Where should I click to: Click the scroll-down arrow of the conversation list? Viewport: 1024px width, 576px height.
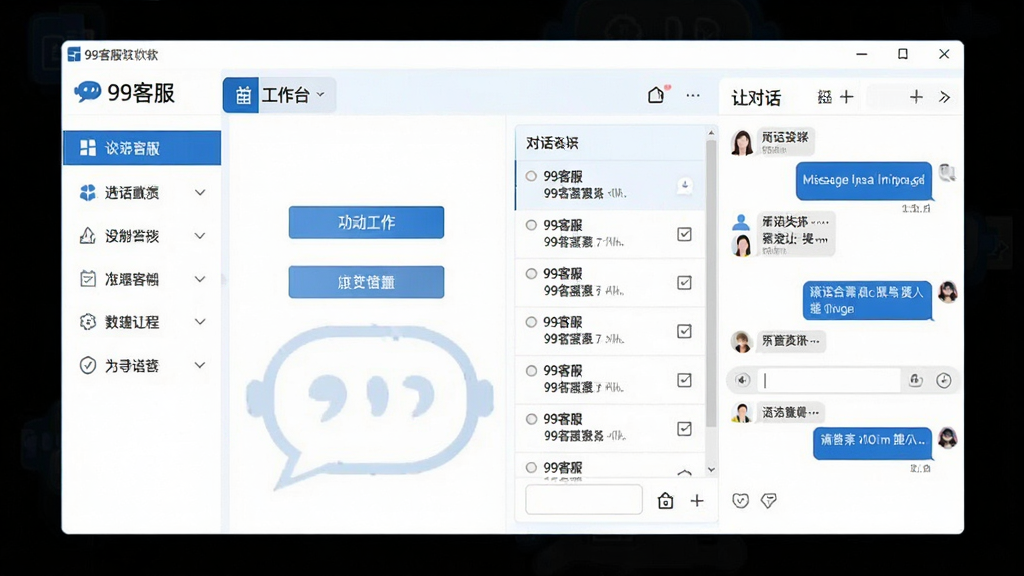pyautogui.click(x=711, y=470)
